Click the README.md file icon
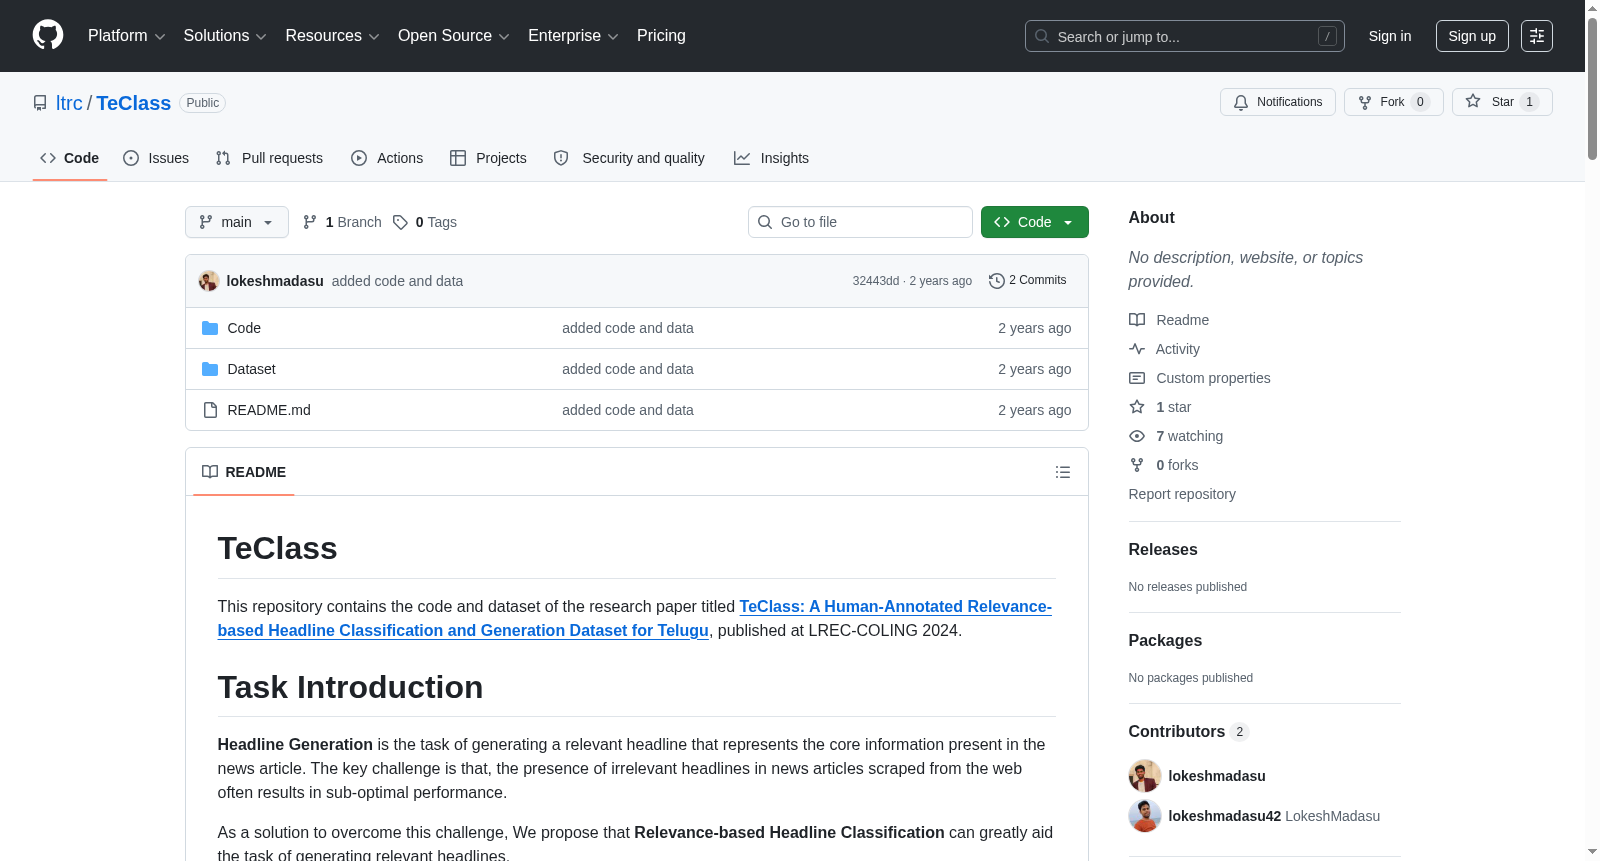Screen dimensions: 1600x861 210,410
